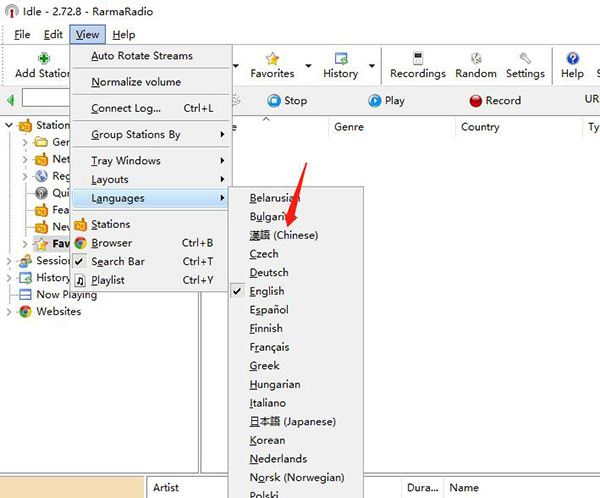
Task: Click the Stop playback button
Action: coord(287,101)
